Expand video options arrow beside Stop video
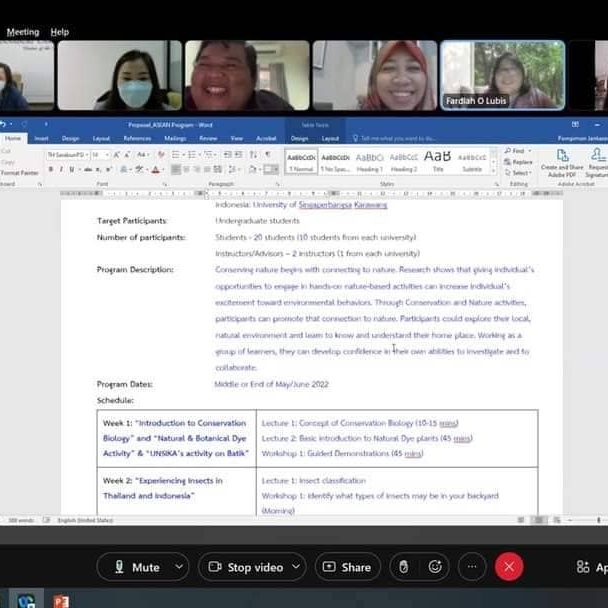 (297, 567)
